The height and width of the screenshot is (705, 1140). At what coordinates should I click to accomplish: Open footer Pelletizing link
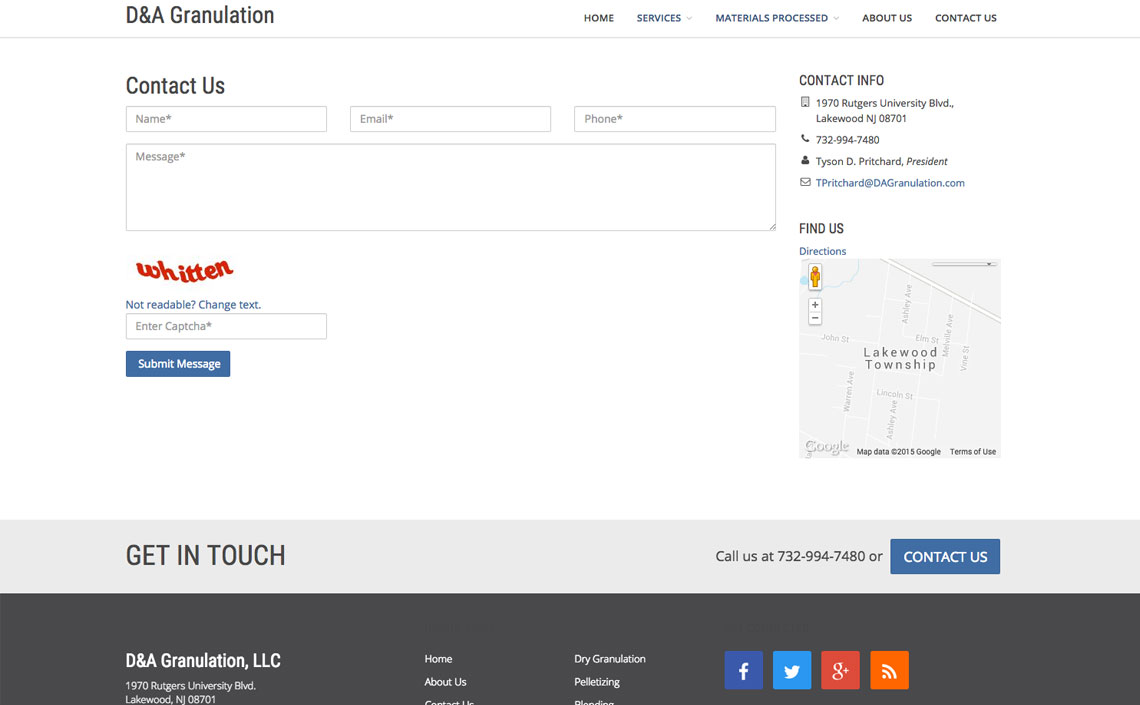tap(597, 682)
